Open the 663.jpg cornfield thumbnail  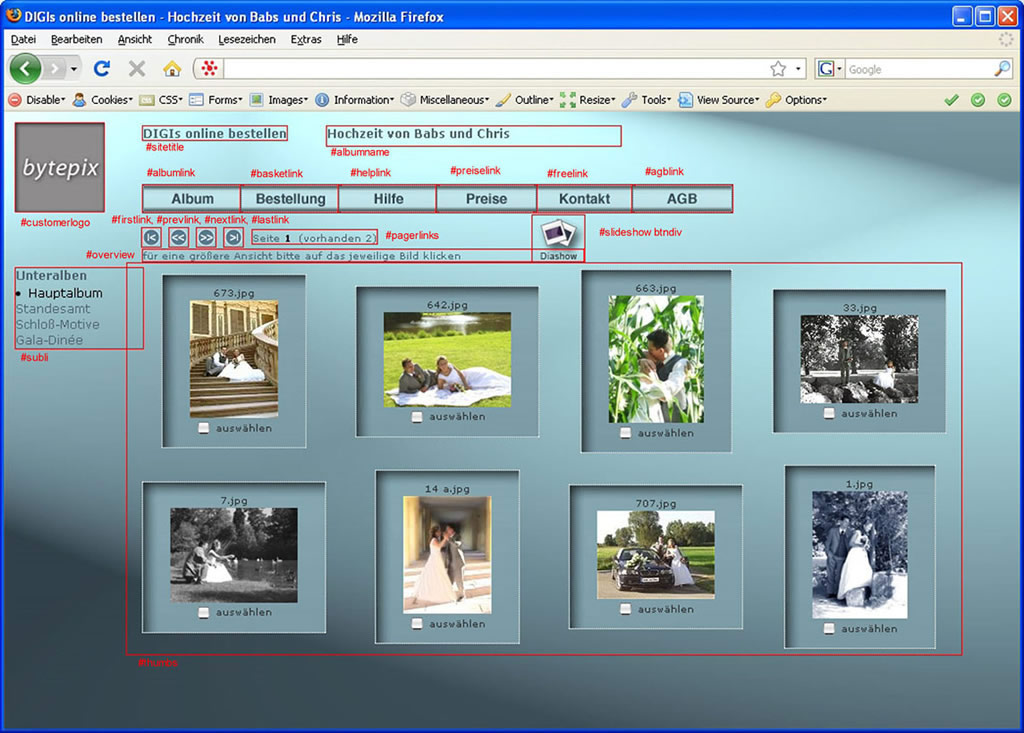tap(655, 358)
